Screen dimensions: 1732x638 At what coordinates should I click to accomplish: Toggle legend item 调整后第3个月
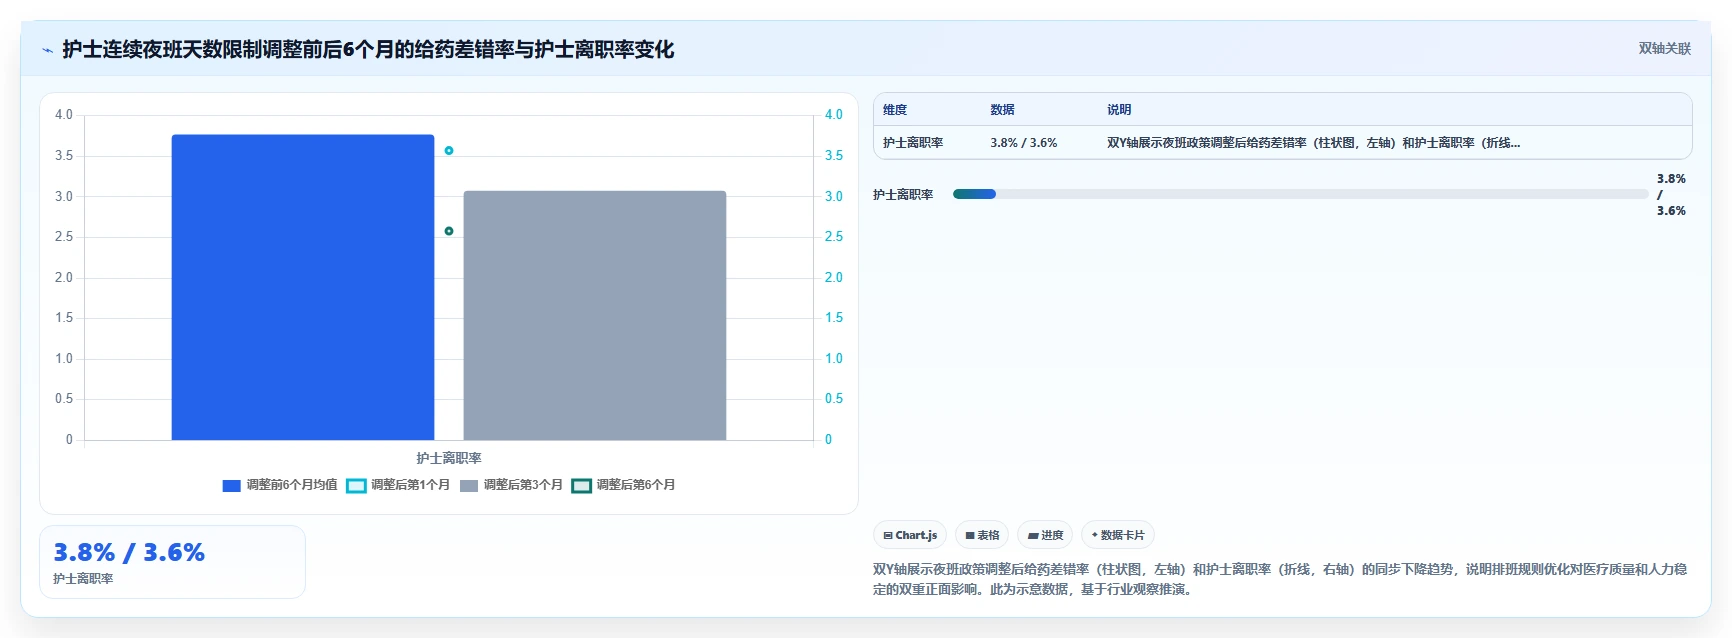tap(511, 485)
